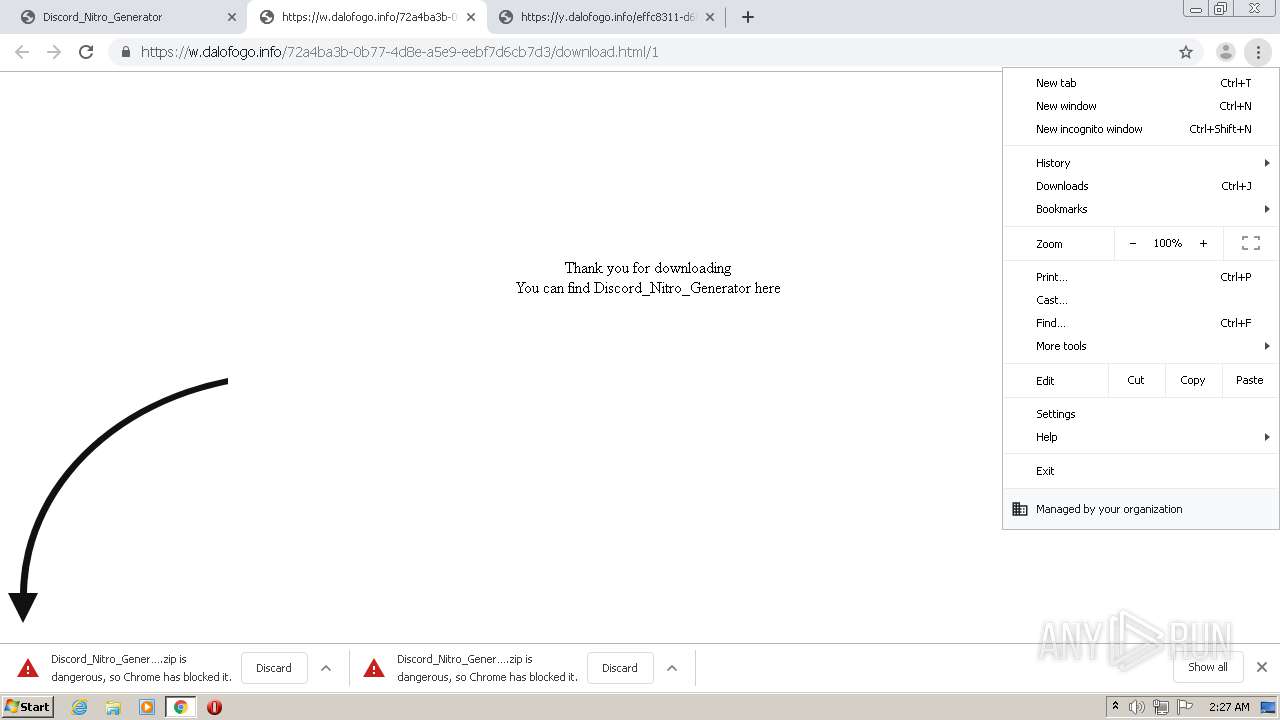The width and height of the screenshot is (1280, 720).
Task: Increase zoom with plus button
Action: coord(1203,243)
